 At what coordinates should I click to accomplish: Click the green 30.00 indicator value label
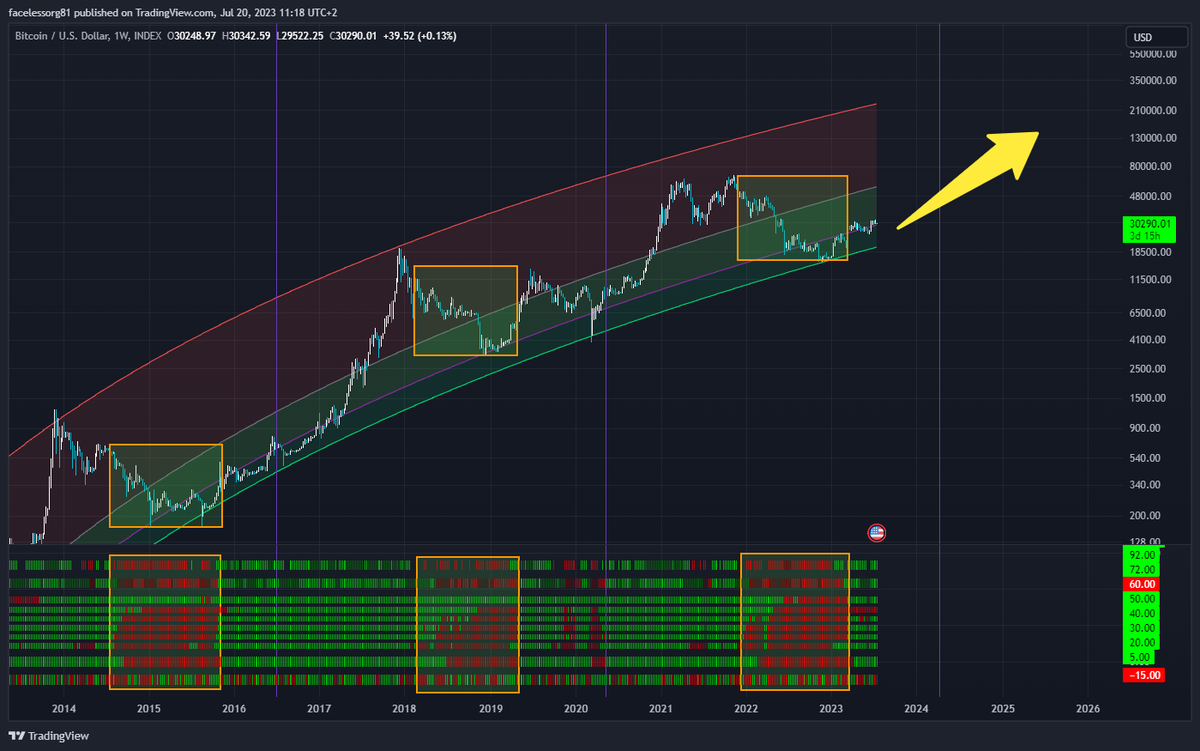1142,628
